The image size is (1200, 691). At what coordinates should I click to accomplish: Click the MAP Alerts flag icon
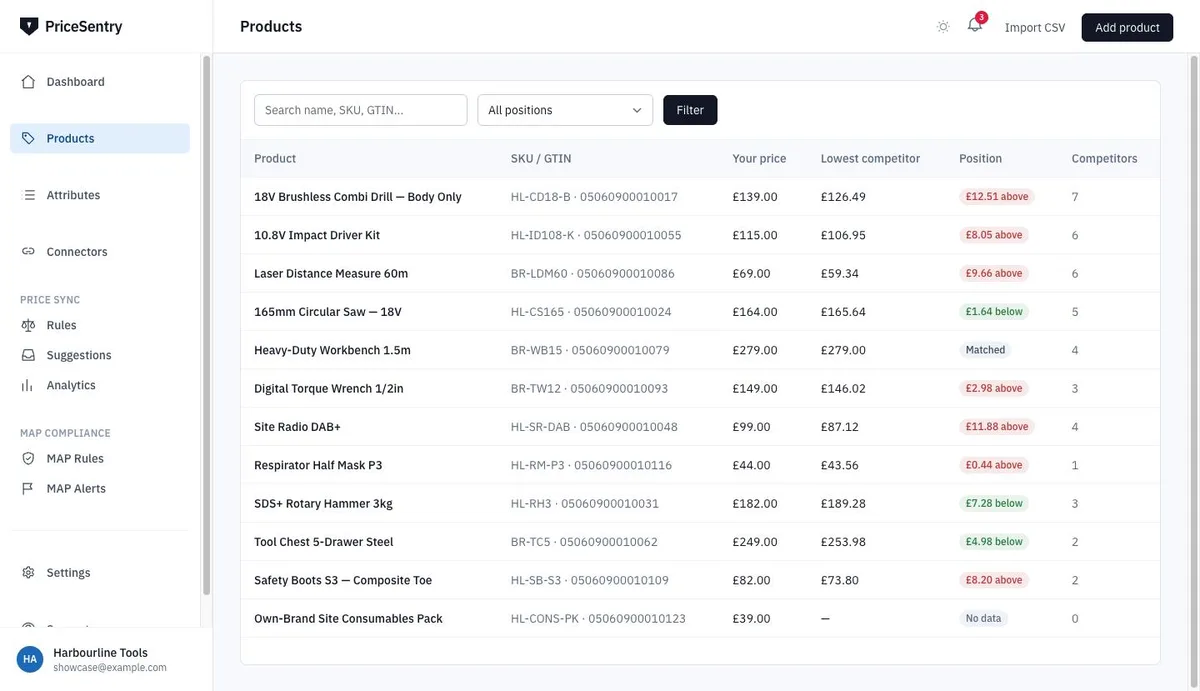pyautogui.click(x=28, y=488)
